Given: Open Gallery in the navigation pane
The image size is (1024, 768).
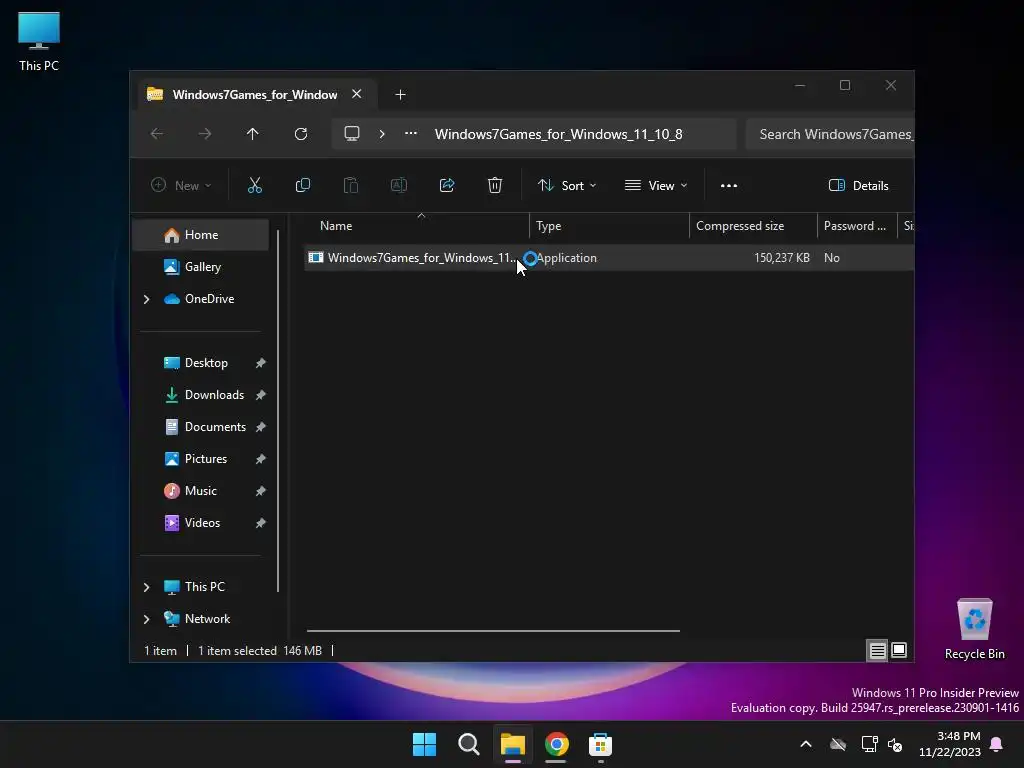Looking at the screenshot, I should [x=202, y=266].
